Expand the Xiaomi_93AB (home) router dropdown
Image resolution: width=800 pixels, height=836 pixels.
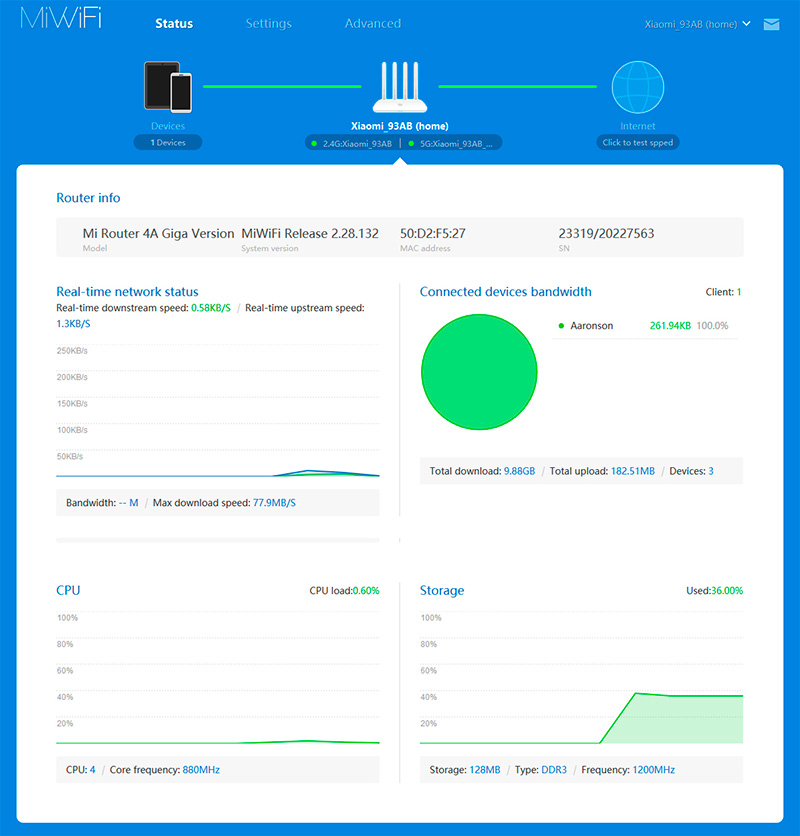(x=698, y=24)
